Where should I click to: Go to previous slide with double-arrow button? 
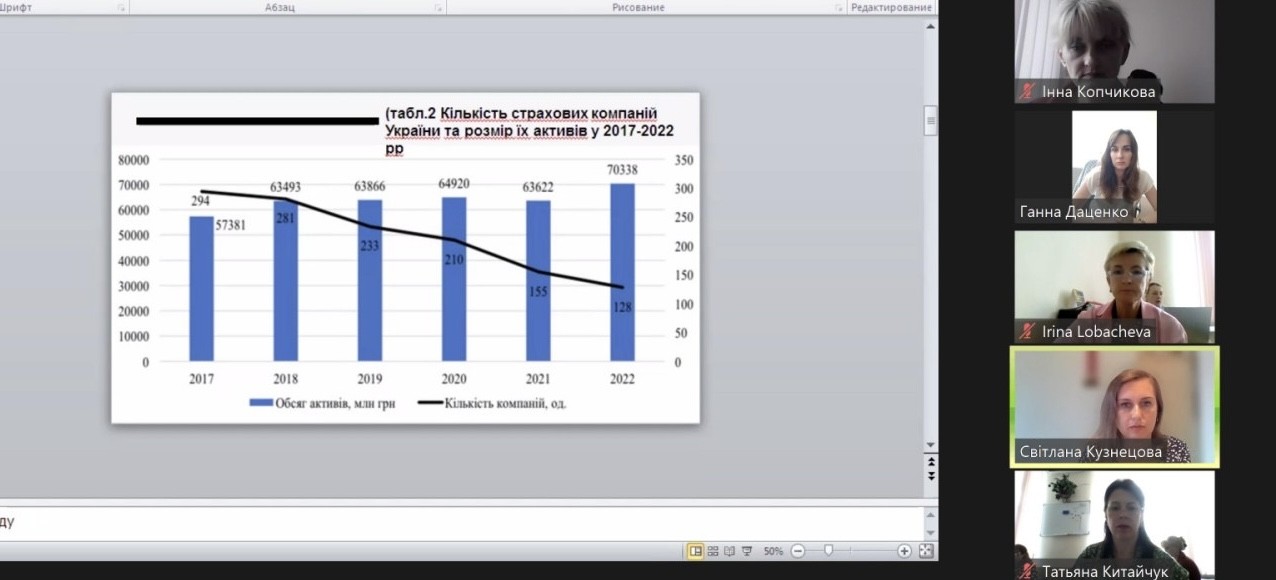pos(931,463)
